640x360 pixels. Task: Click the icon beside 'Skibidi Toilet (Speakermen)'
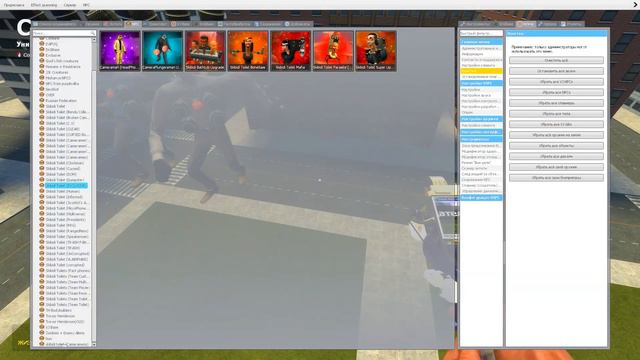(x=42, y=236)
